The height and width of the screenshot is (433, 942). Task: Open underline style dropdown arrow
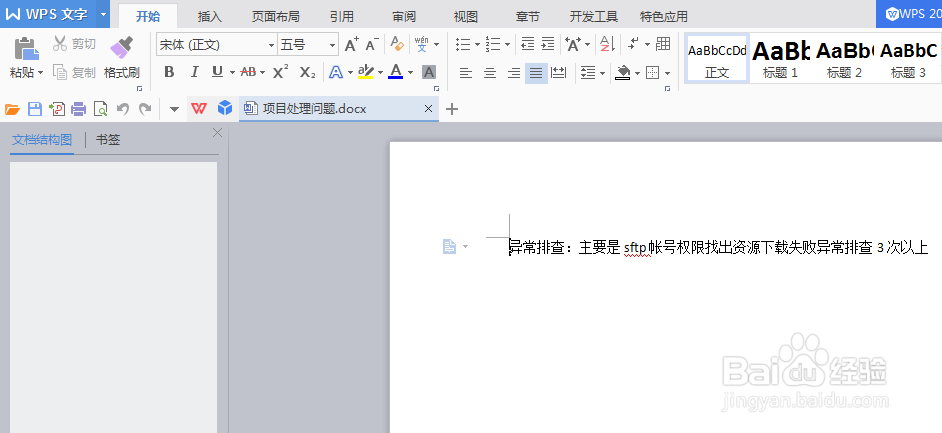(232, 73)
